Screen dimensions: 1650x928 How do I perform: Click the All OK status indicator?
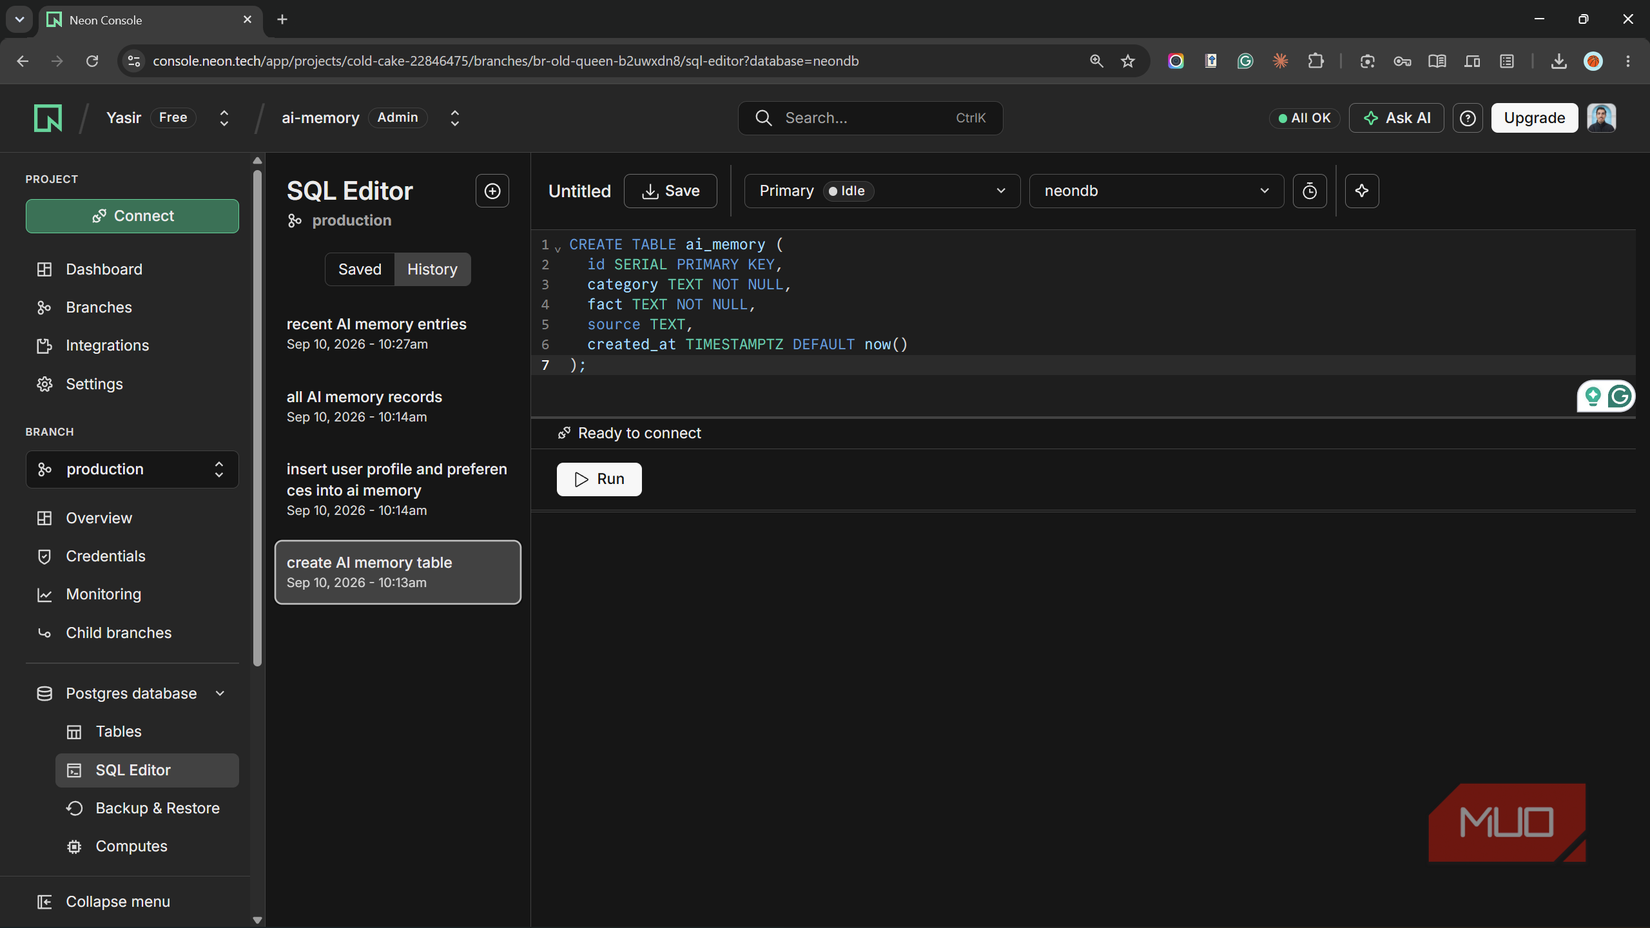(x=1305, y=118)
